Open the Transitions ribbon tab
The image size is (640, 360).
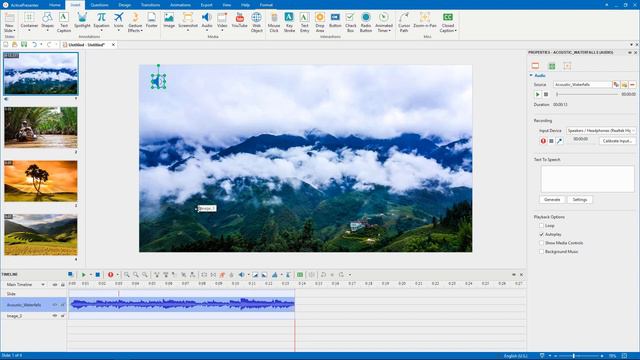(151, 5)
